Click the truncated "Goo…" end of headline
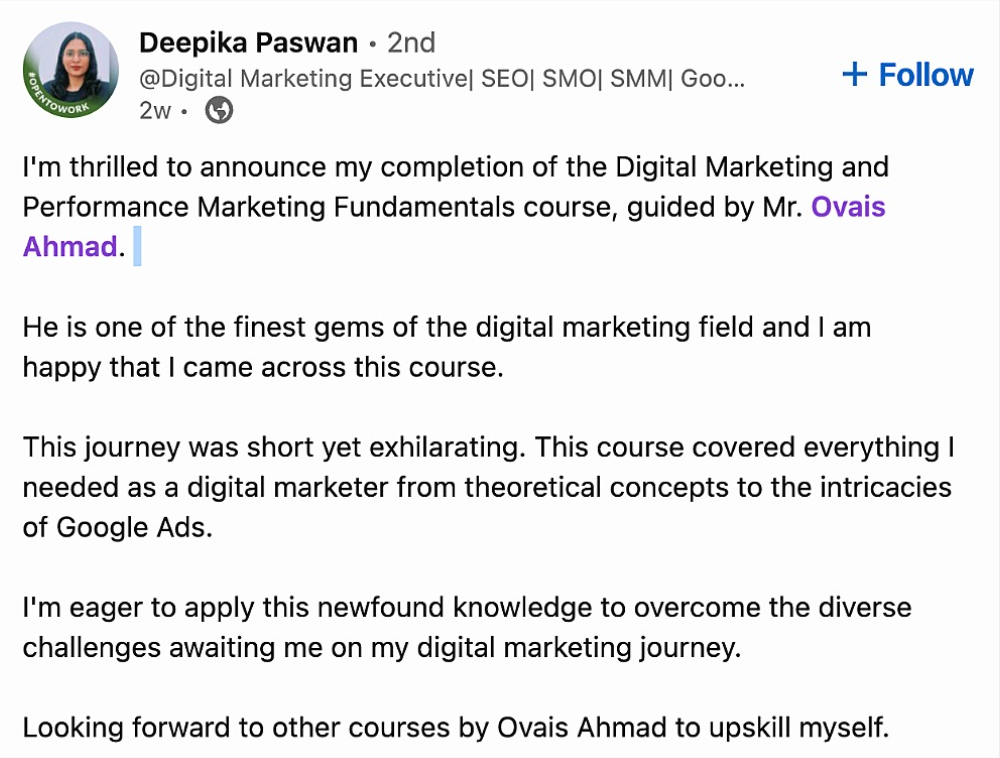 point(712,79)
